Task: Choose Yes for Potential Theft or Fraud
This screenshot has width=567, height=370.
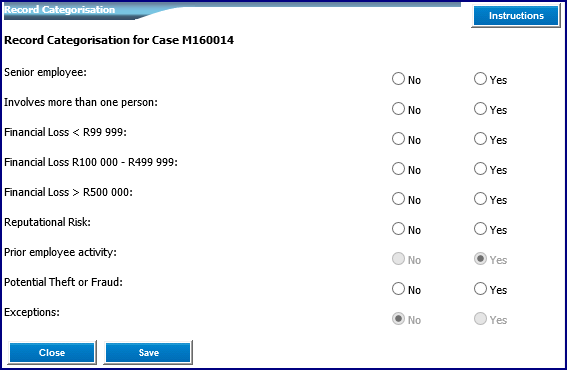Action: (x=480, y=289)
